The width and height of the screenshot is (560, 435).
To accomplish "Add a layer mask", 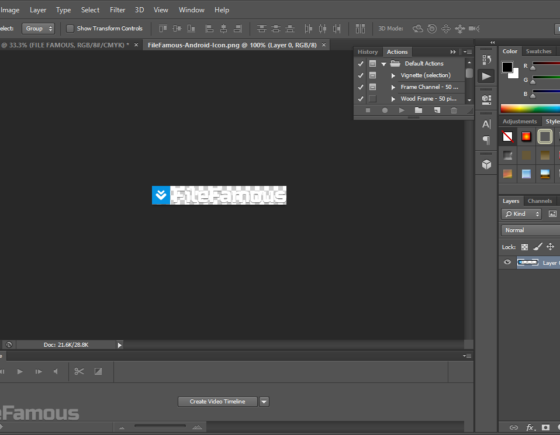I will pyautogui.click(x=545, y=427).
